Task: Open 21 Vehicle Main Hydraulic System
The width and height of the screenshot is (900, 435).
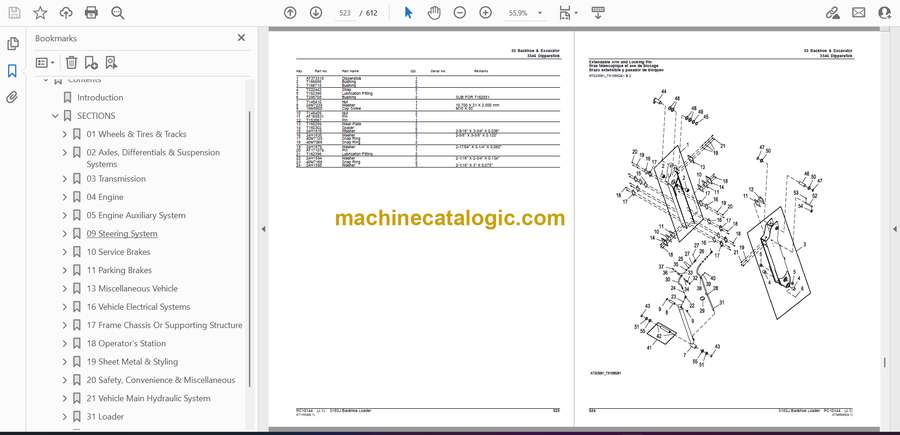Action: click(149, 399)
